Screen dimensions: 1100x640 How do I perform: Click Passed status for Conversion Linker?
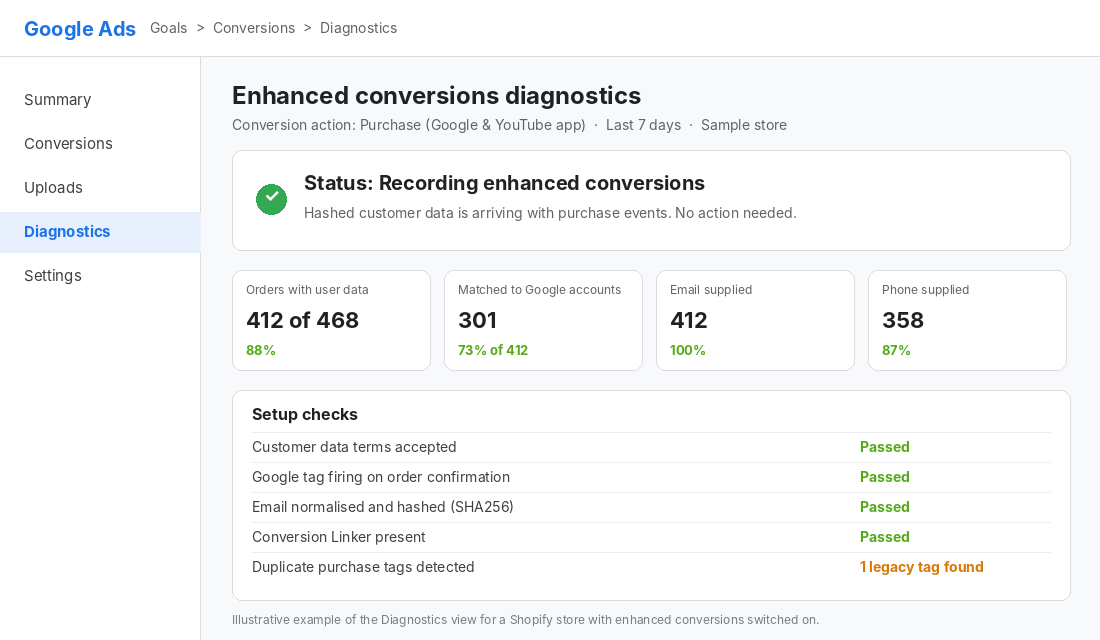tap(885, 538)
